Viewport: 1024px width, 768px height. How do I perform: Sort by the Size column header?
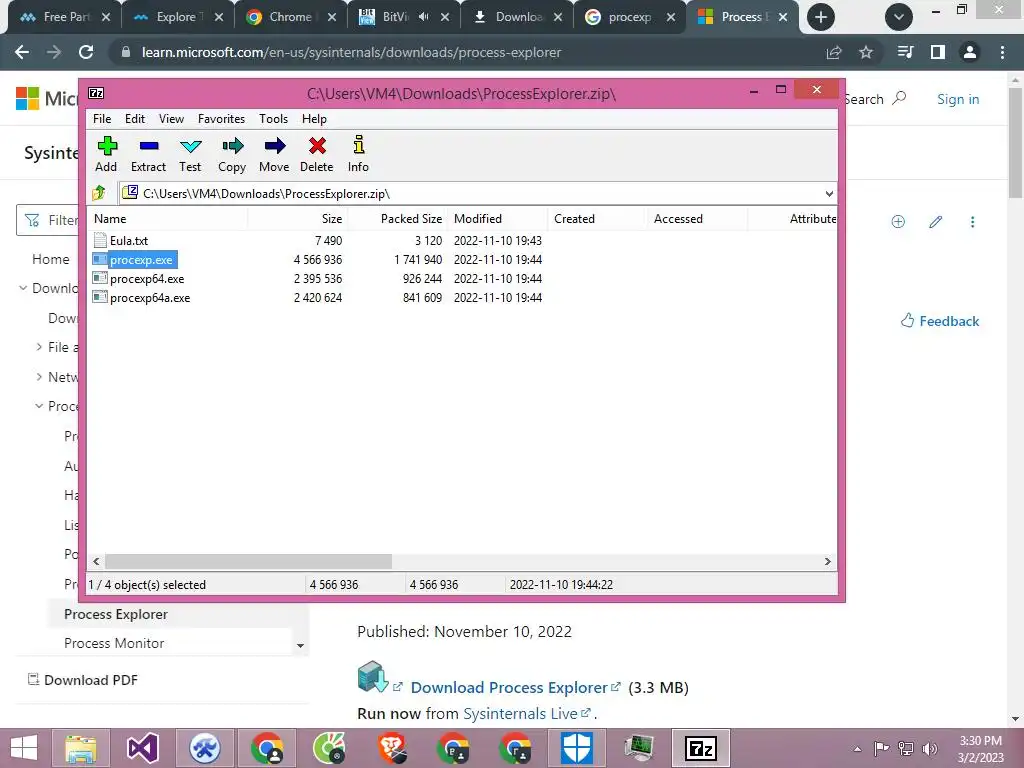[297, 219]
